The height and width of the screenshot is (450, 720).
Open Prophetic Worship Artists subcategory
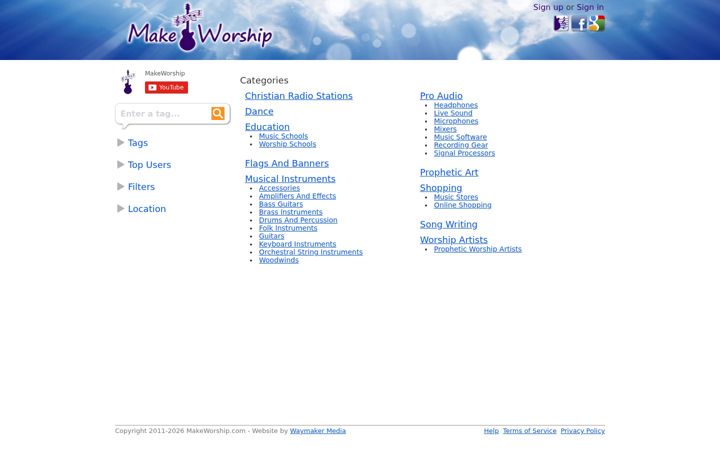(478, 249)
